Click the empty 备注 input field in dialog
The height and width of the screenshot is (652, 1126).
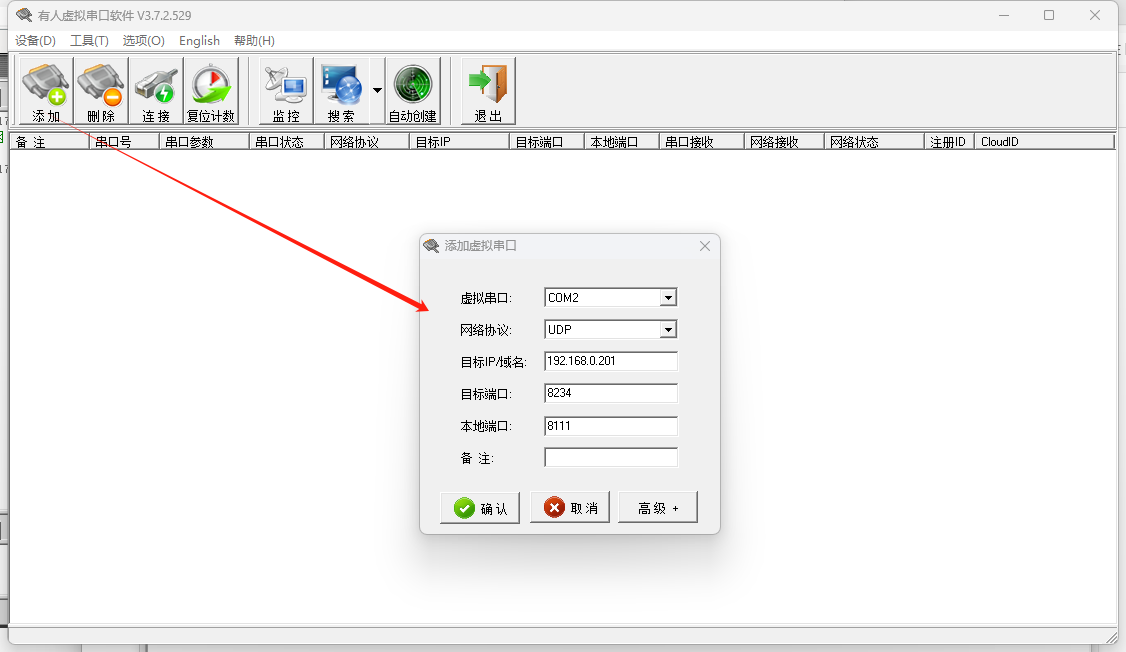click(610, 457)
